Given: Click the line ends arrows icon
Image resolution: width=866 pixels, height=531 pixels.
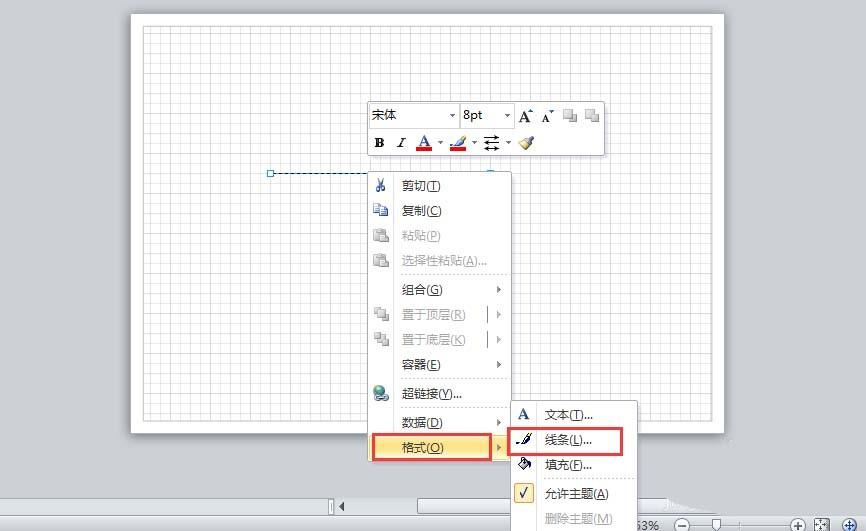Looking at the screenshot, I should (x=492, y=143).
